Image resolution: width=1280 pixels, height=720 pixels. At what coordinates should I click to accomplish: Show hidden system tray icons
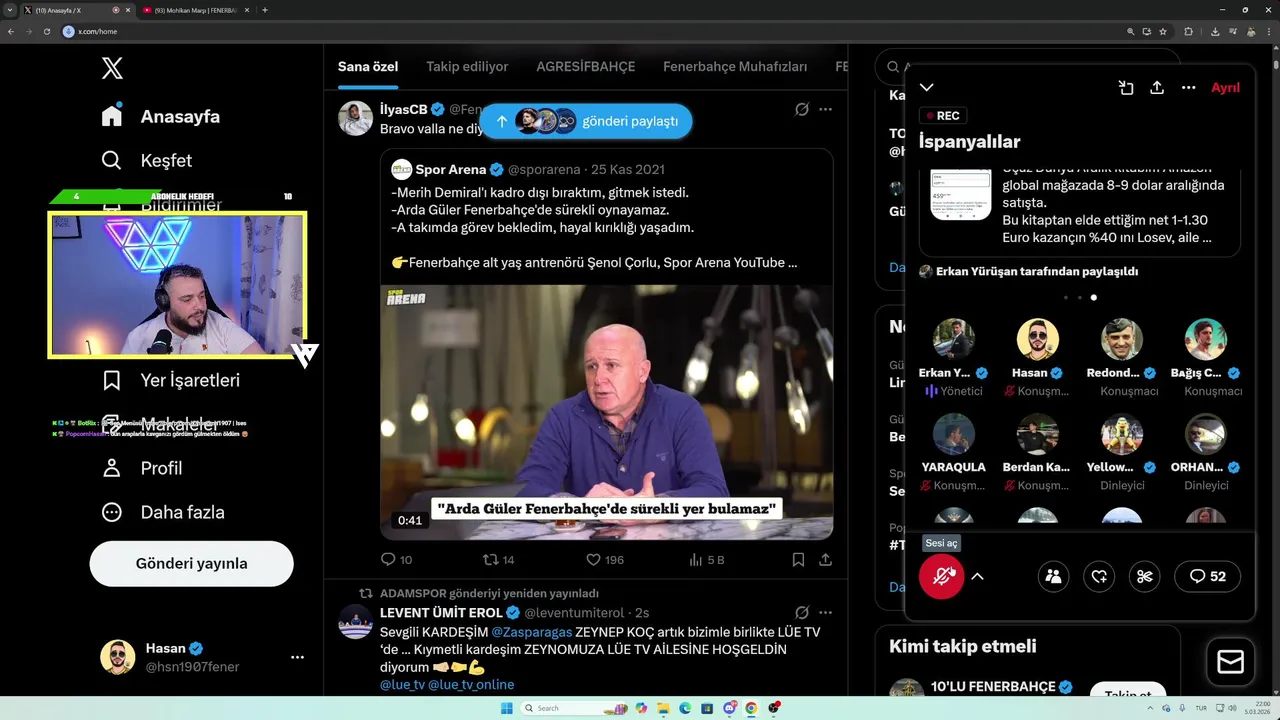[1148, 708]
